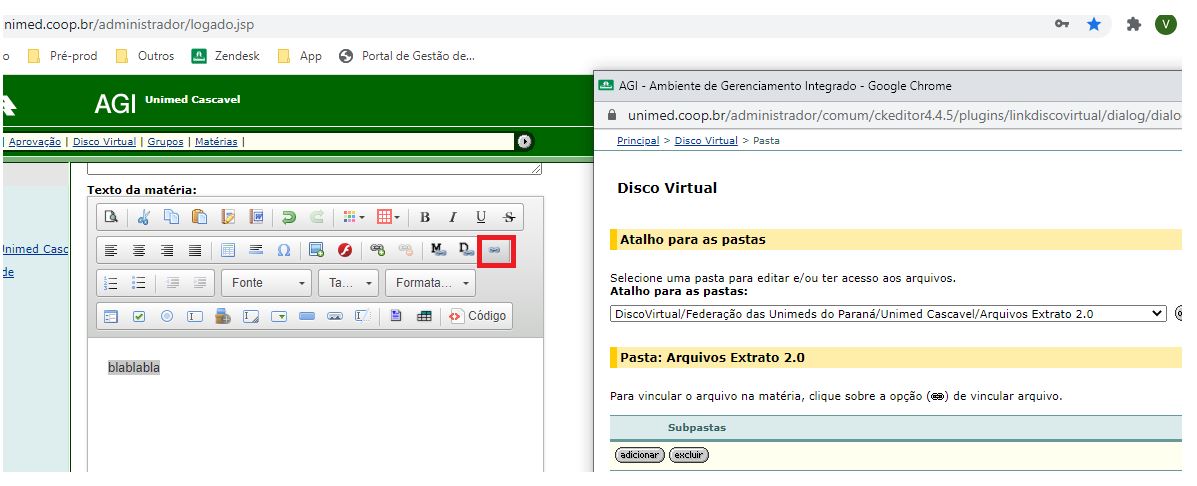The height and width of the screenshot is (486, 1197).
Task: Toggle italic formatting
Action: (453, 217)
